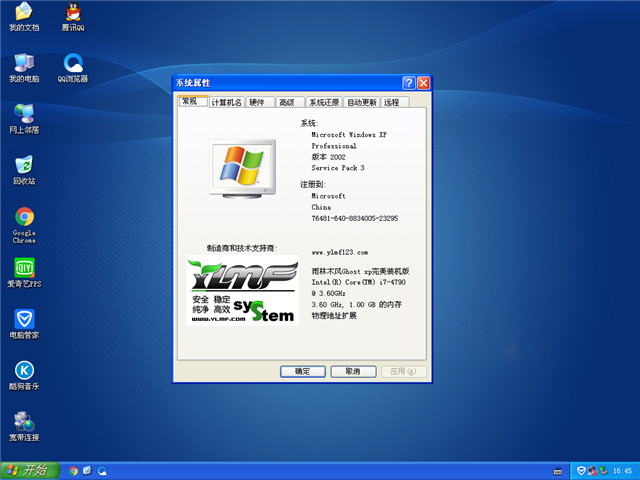The height and width of the screenshot is (480, 640).
Task: Open the 酷狗音乐 desktop icon
Action: pos(24,376)
